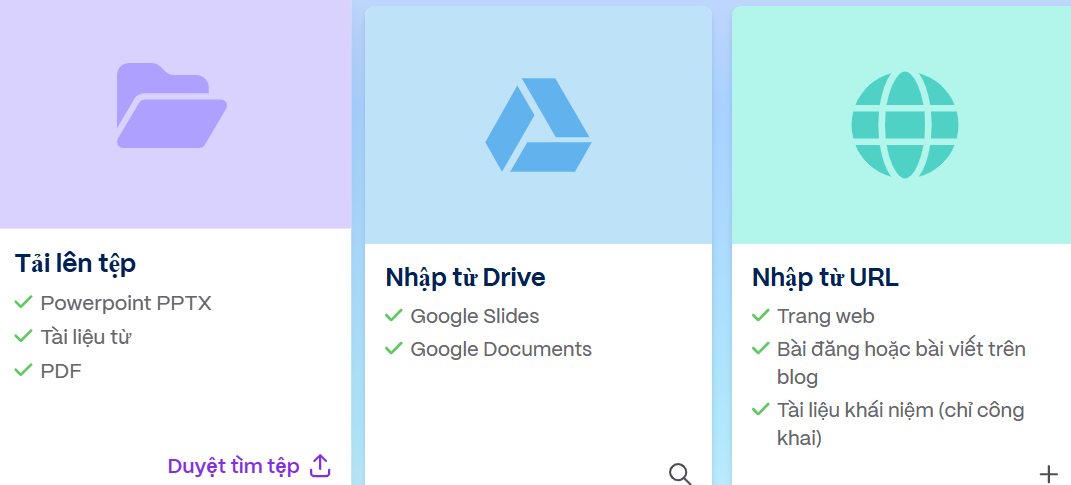Image resolution: width=1071 pixels, height=485 pixels.
Task: Click the magnifier icon on Drive card
Action: [x=680, y=474]
